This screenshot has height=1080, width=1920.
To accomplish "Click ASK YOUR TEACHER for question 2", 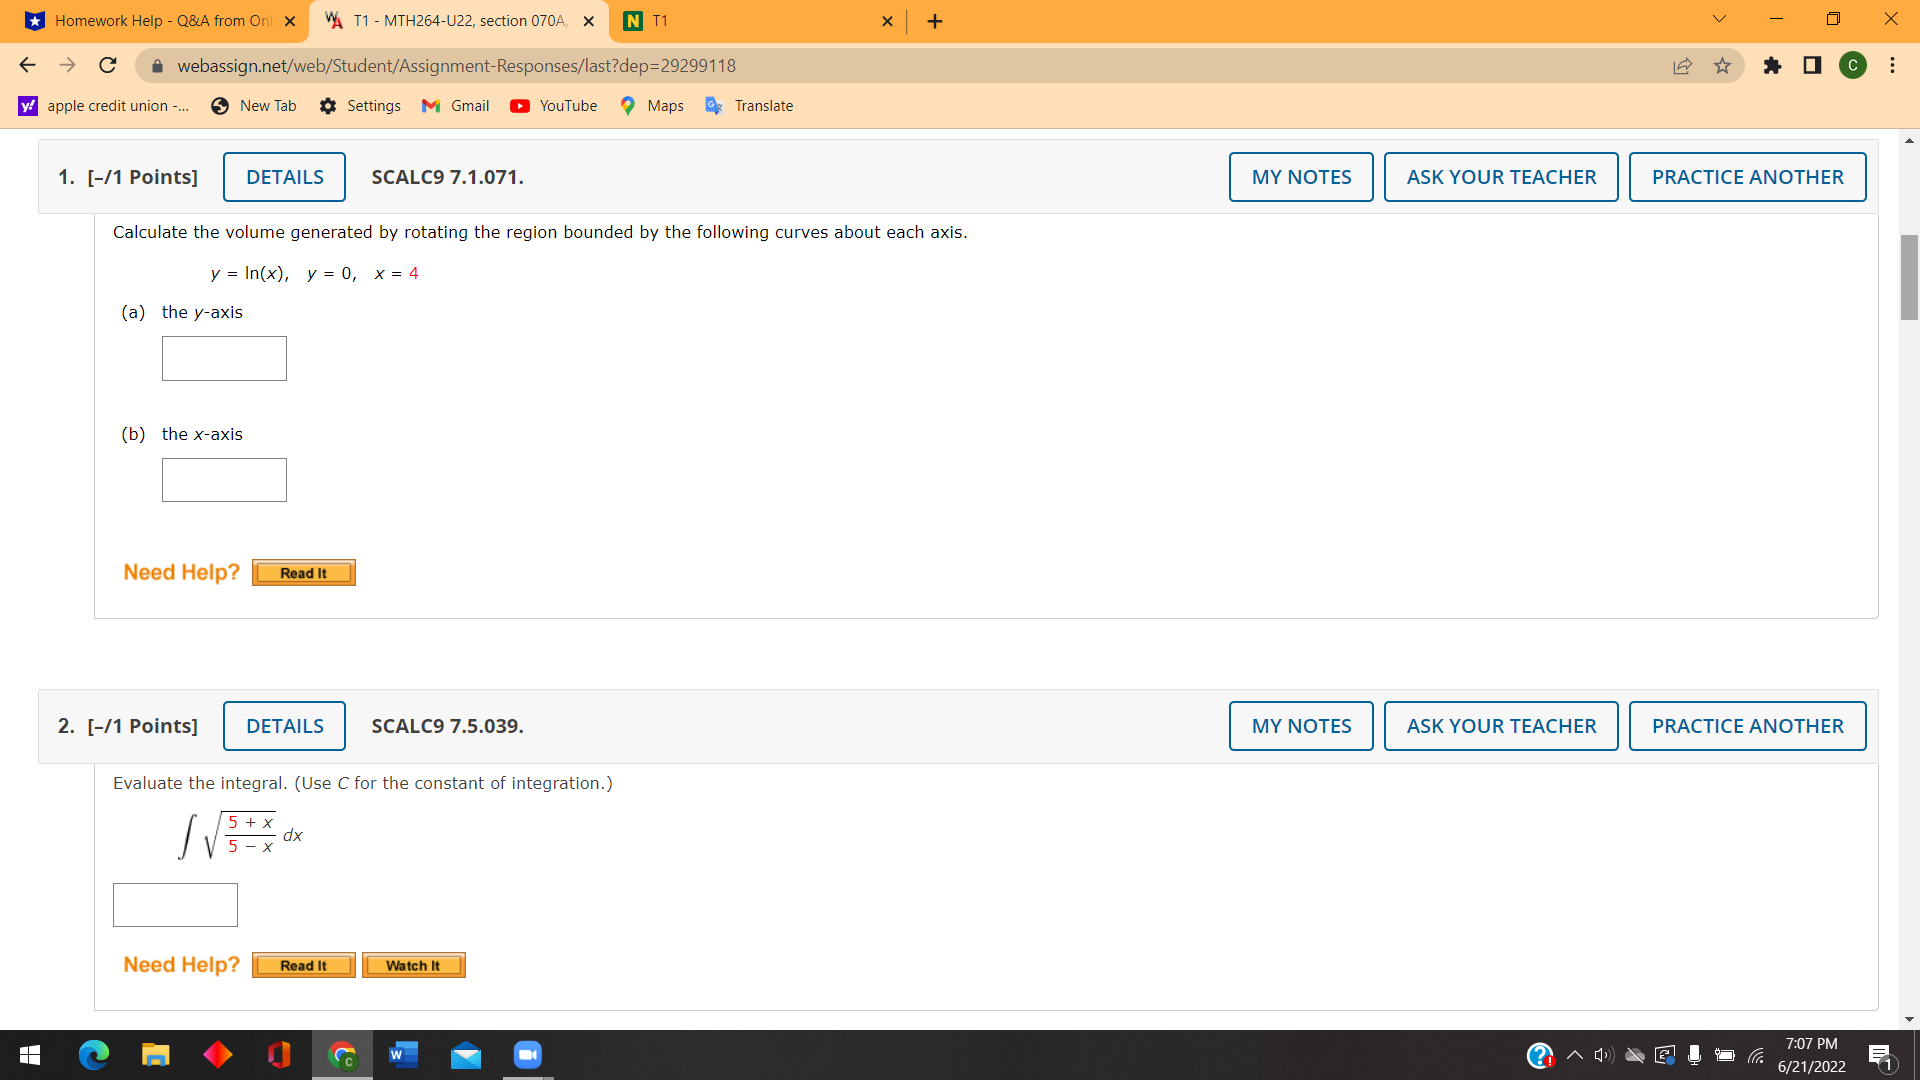I will pos(1500,725).
